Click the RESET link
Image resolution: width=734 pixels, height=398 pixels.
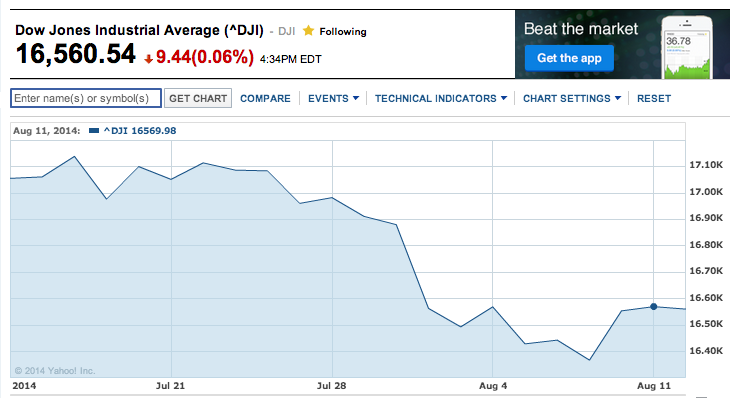(x=654, y=98)
